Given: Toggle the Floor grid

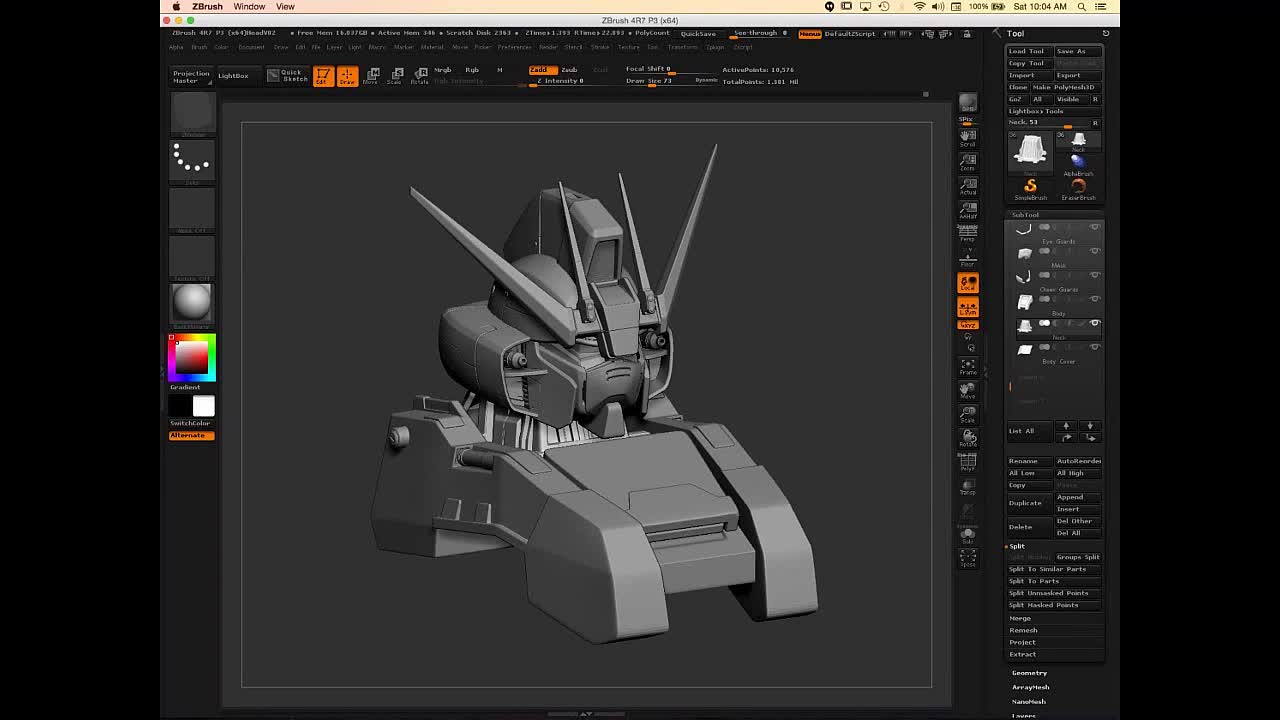Looking at the screenshot, I should tap(967, 259).
